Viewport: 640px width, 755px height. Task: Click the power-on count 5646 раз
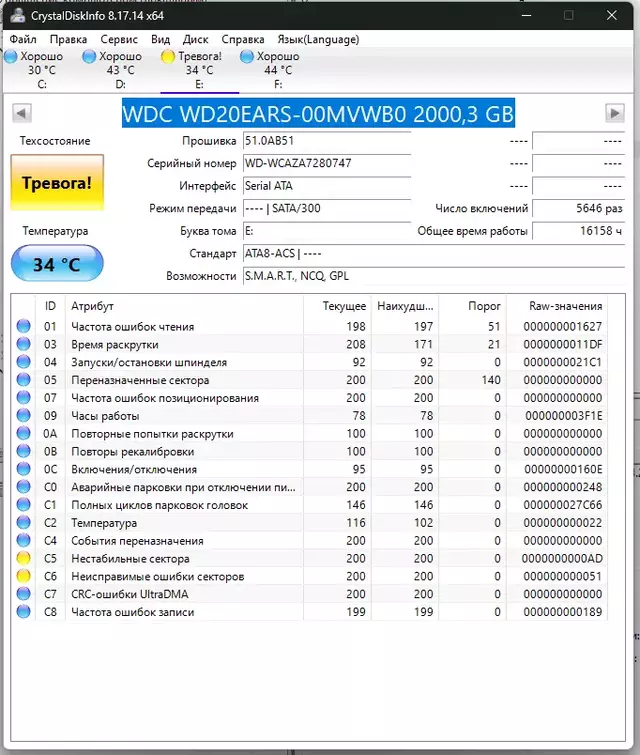tap(578, 208)
